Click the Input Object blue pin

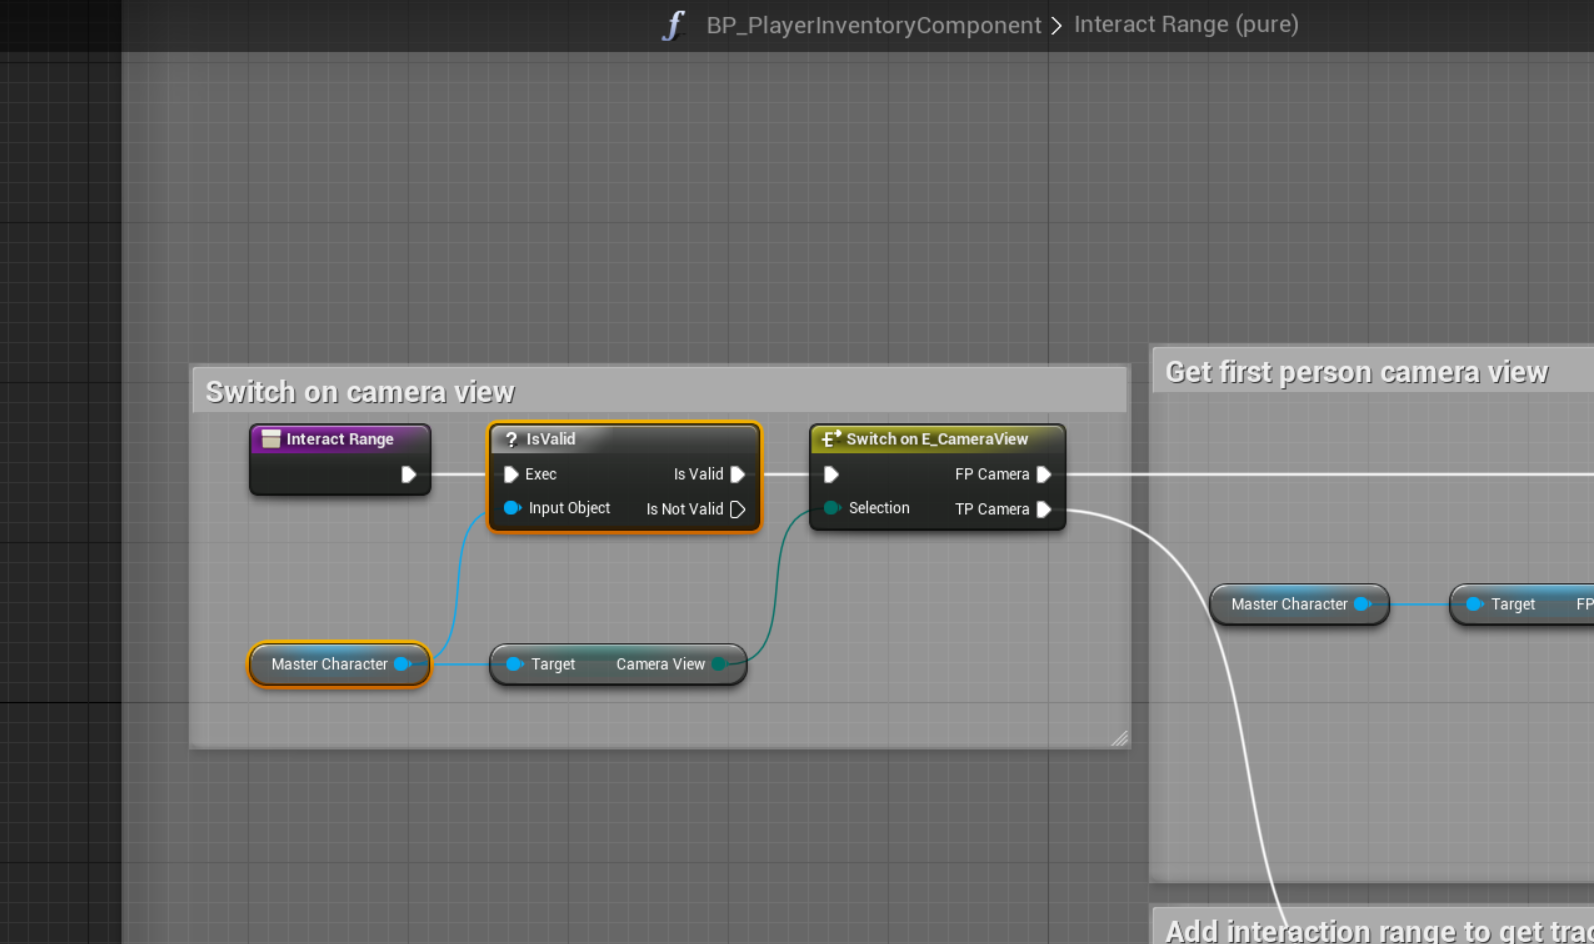coord(512,508)
